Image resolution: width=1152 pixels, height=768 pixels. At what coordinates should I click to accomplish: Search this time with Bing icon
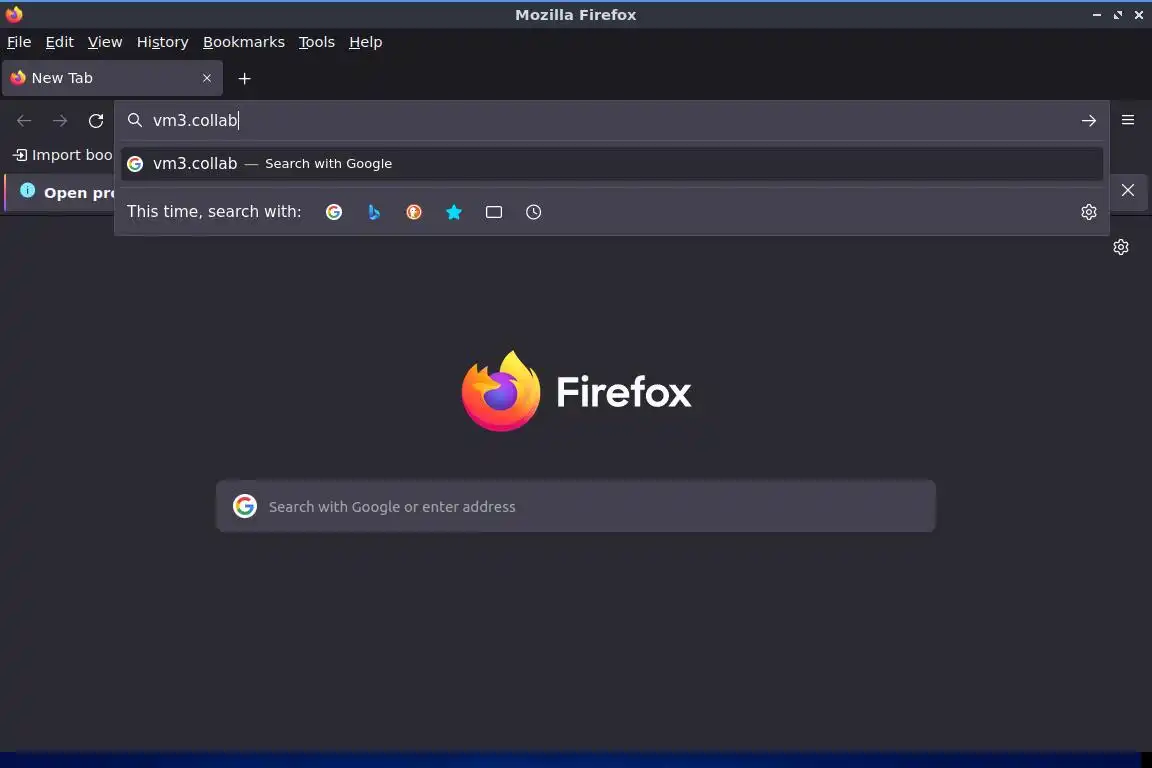coord(374,212)
